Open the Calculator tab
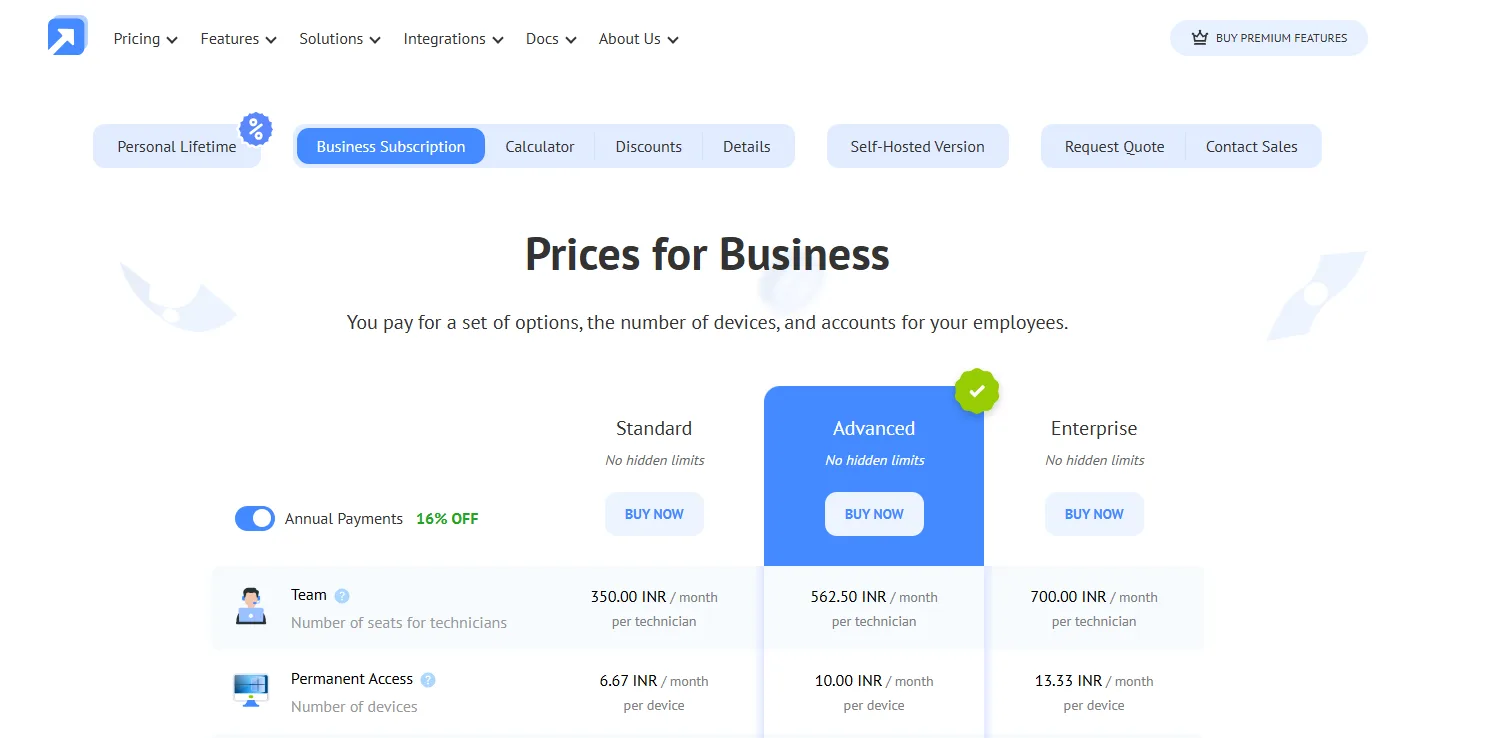The height and width of the screenshot is (738, 1490). coord(540,146)
